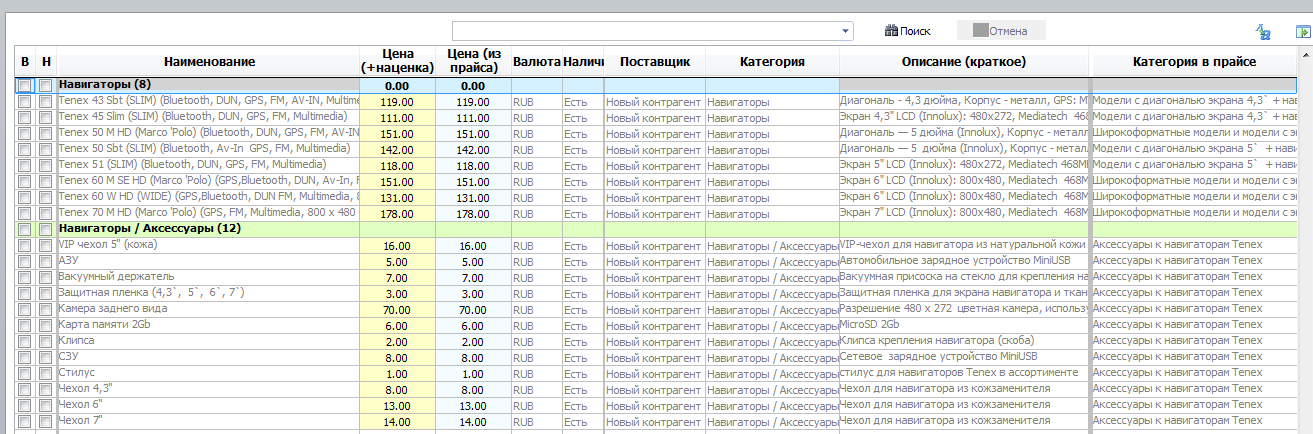Click the Категория в прайсе column header
Viewport: 1313px width, 434px height.
(x=1194, y=62)
